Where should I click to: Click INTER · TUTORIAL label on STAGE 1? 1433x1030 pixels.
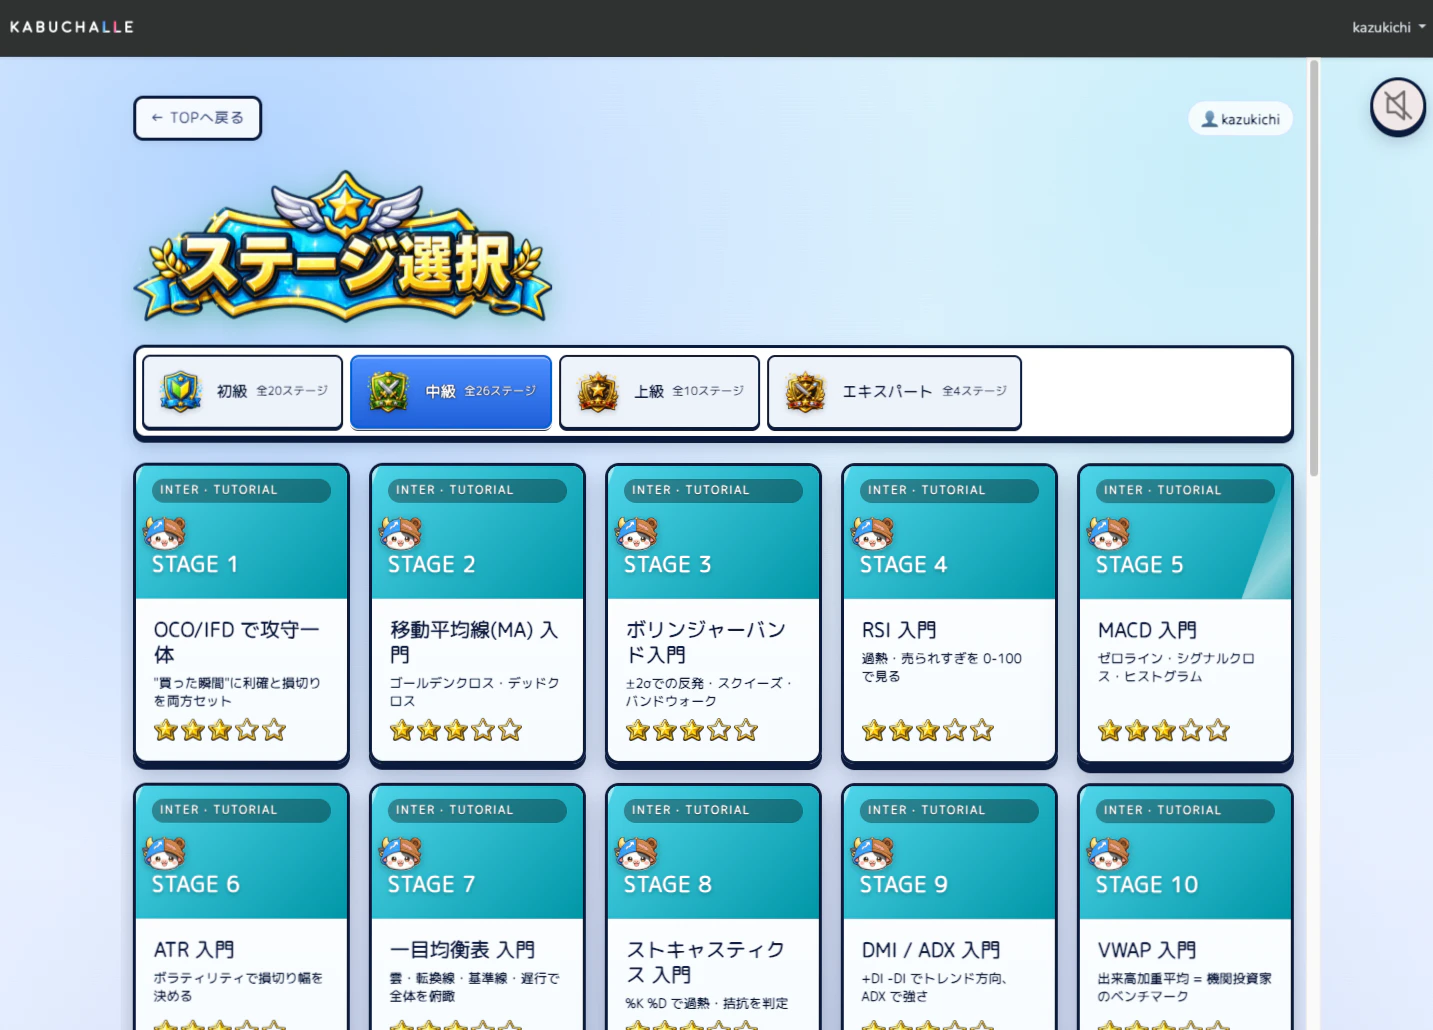pos(241,490)
